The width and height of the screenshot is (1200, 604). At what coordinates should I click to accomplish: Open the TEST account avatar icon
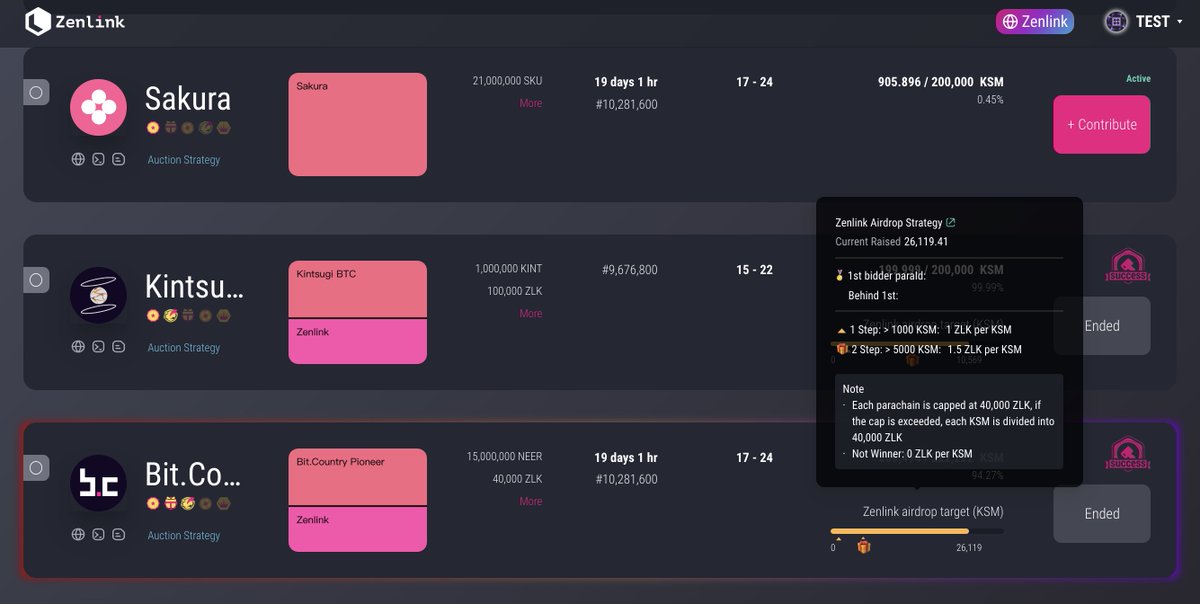pos(1115,21)
